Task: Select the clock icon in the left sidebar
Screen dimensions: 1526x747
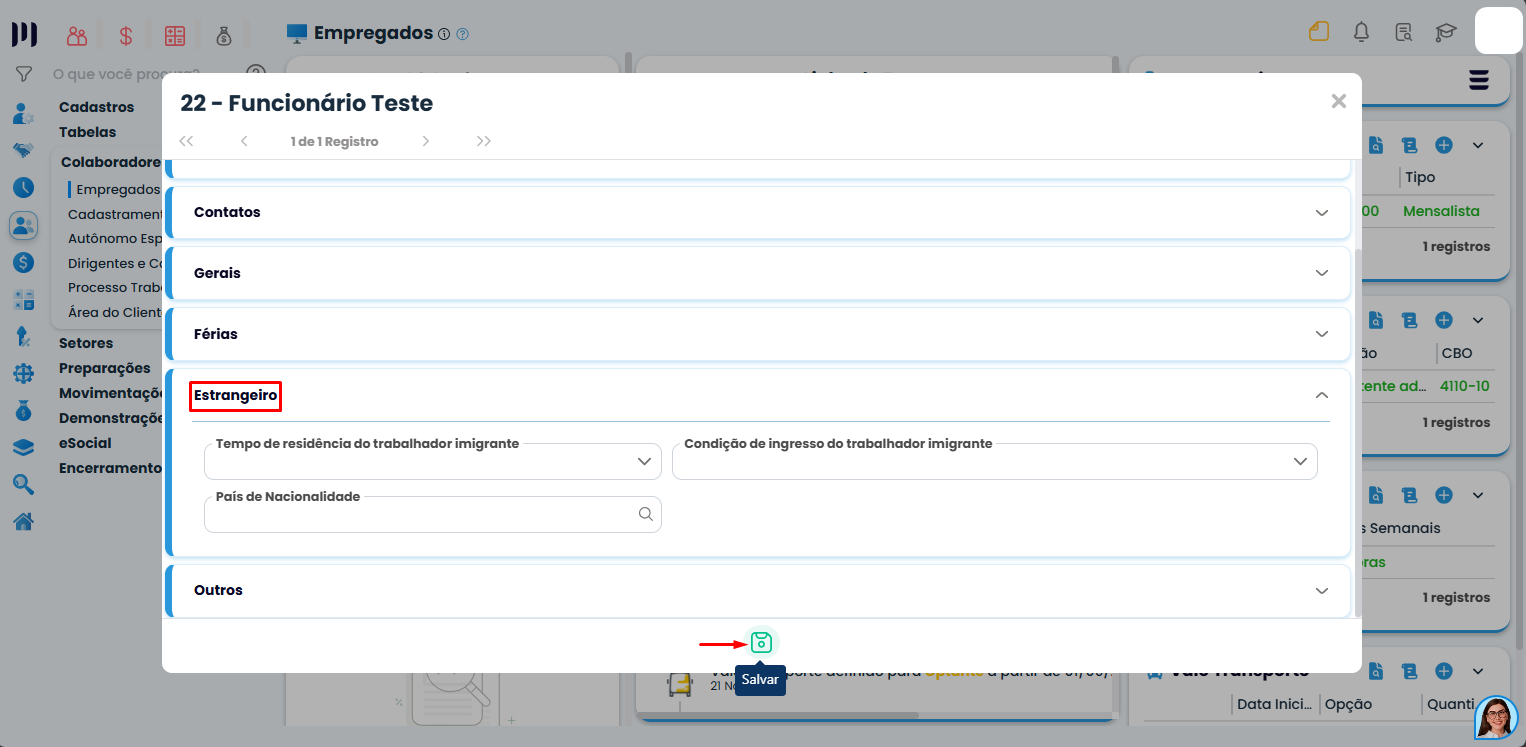Action: [x=23, y=188]
